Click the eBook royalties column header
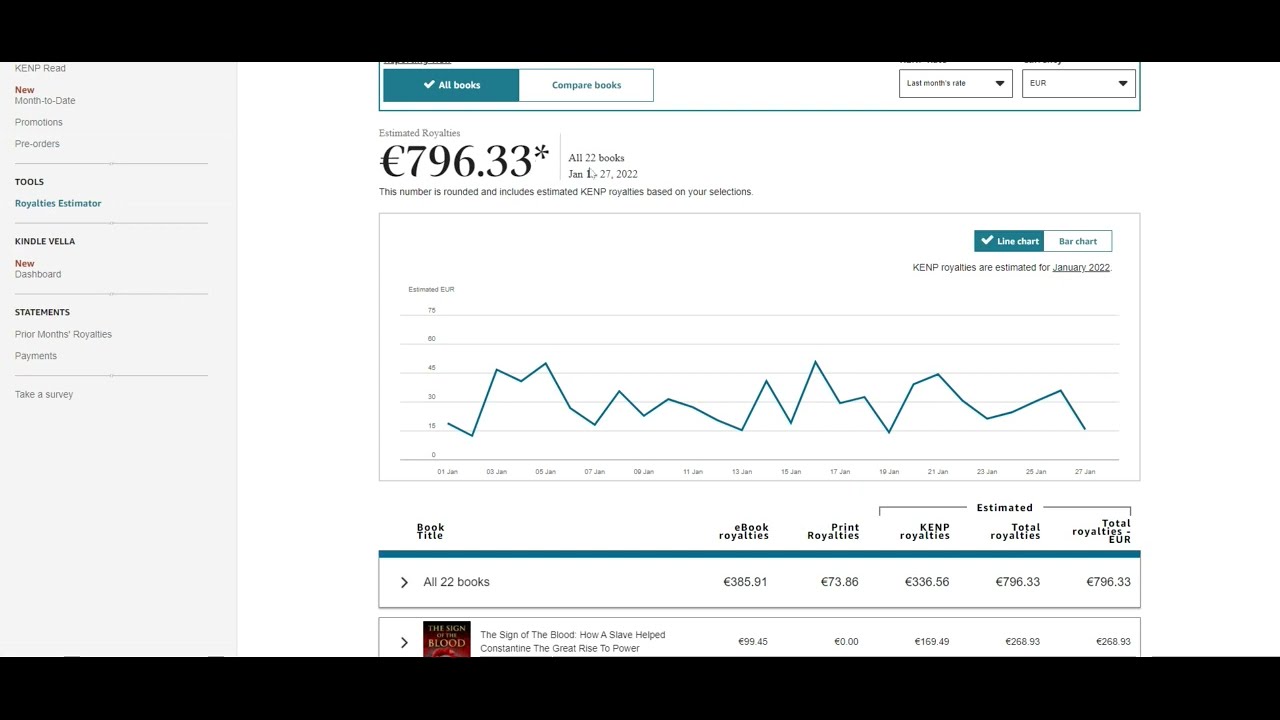 point(744,531)
